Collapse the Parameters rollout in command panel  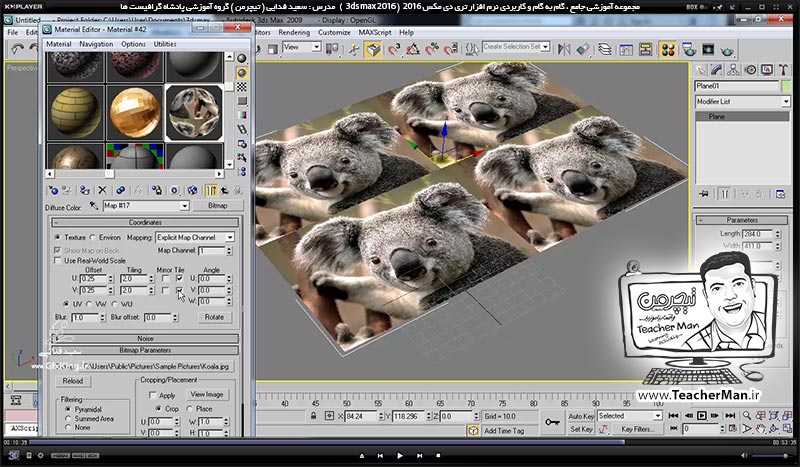tap(742, 220)
